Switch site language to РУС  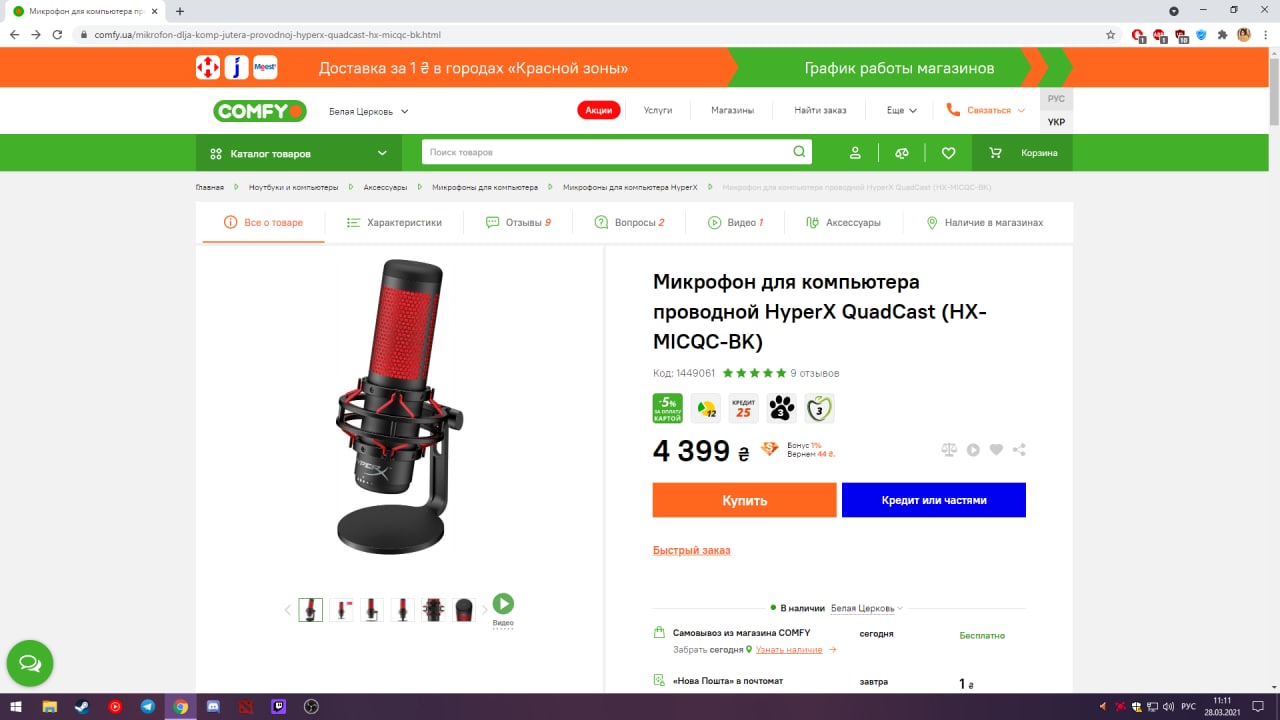1056,99
